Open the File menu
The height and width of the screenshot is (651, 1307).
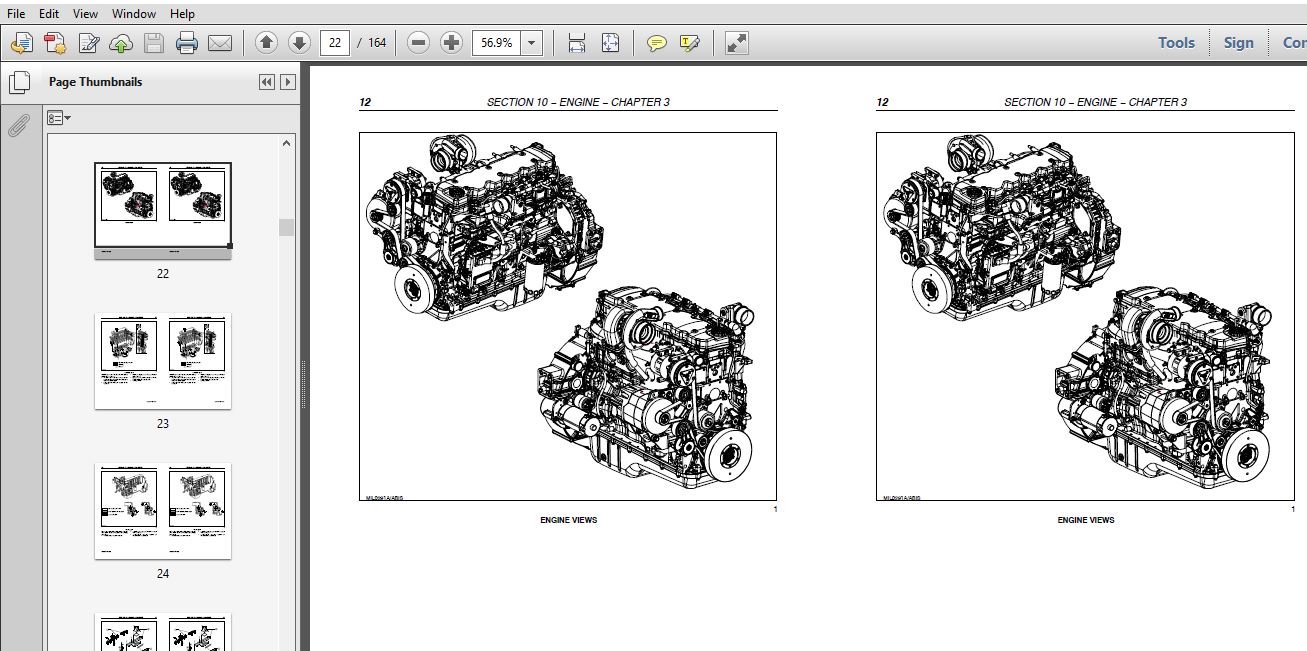click(x=17, y=14)
